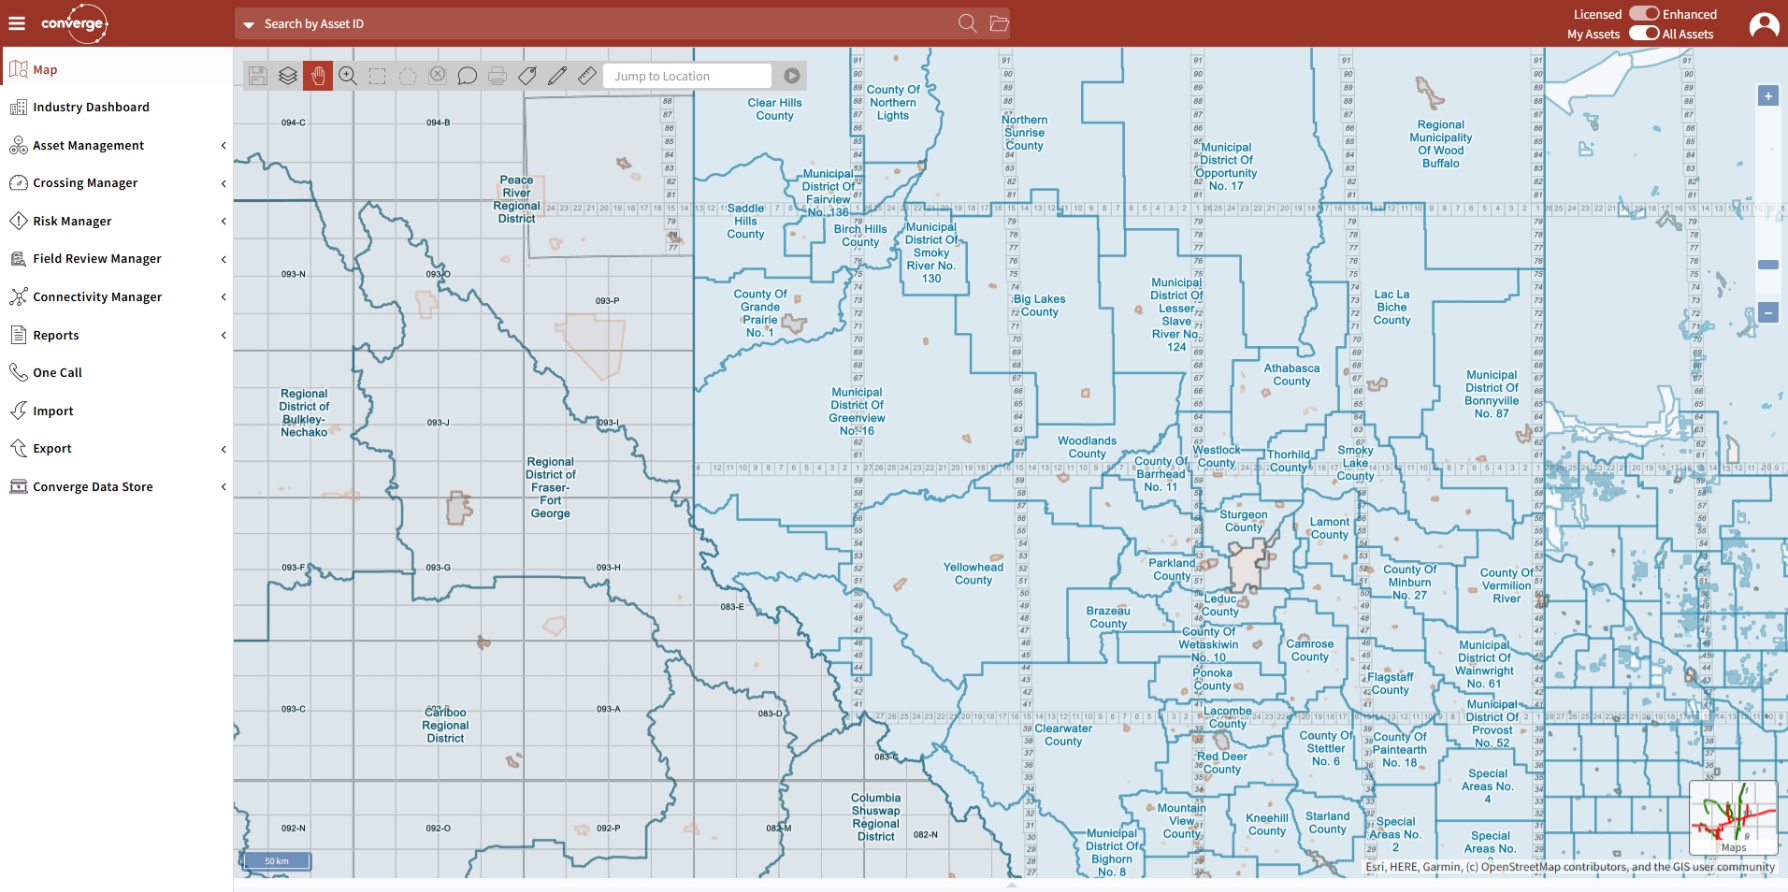Select the ruler measure tool
Screen dimensions: 1788x892
pyautogui.click(x=587, y=76)
